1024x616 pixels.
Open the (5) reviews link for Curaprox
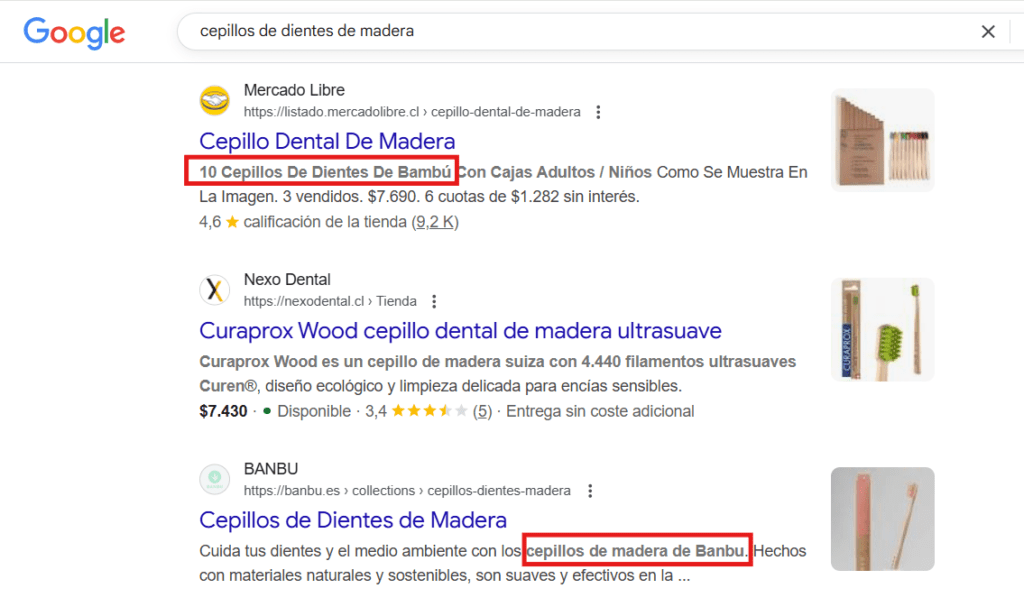tap(482, 411)
